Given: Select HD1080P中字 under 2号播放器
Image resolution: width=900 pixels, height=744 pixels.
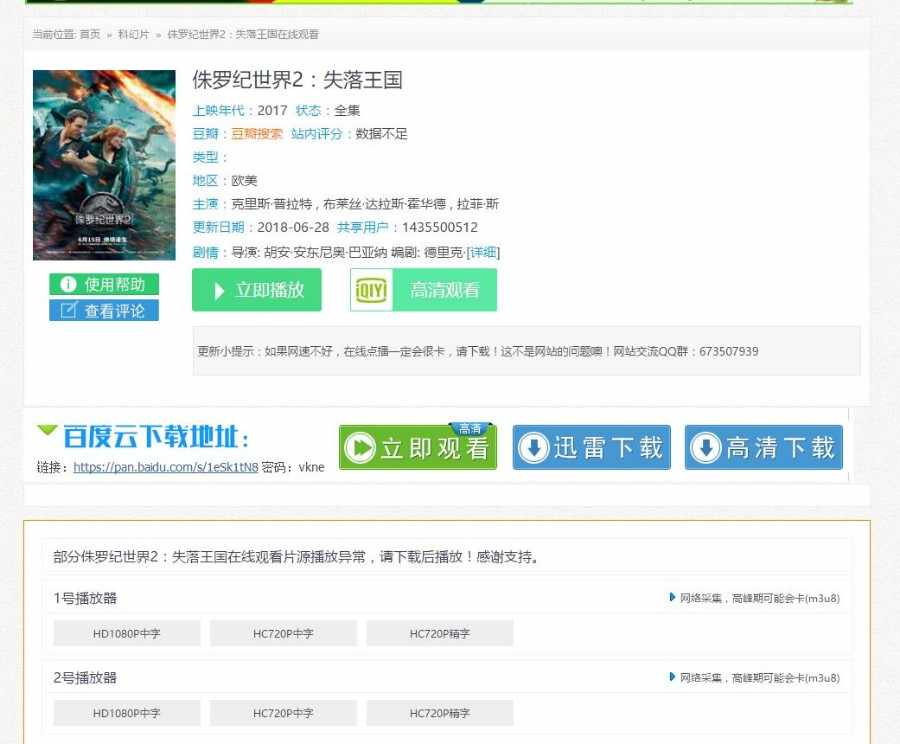Looking at the screenshot, I should click(127, 713).
